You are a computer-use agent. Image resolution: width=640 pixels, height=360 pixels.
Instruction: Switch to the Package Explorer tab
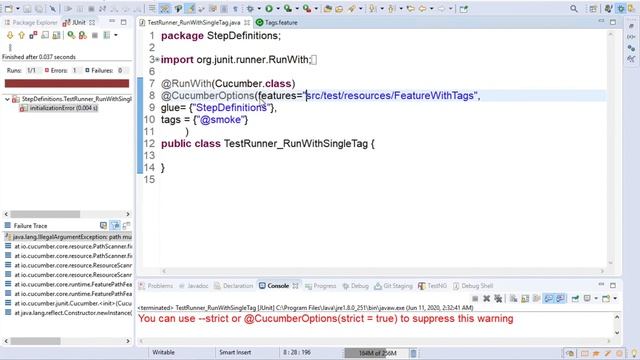coord(31,22)
